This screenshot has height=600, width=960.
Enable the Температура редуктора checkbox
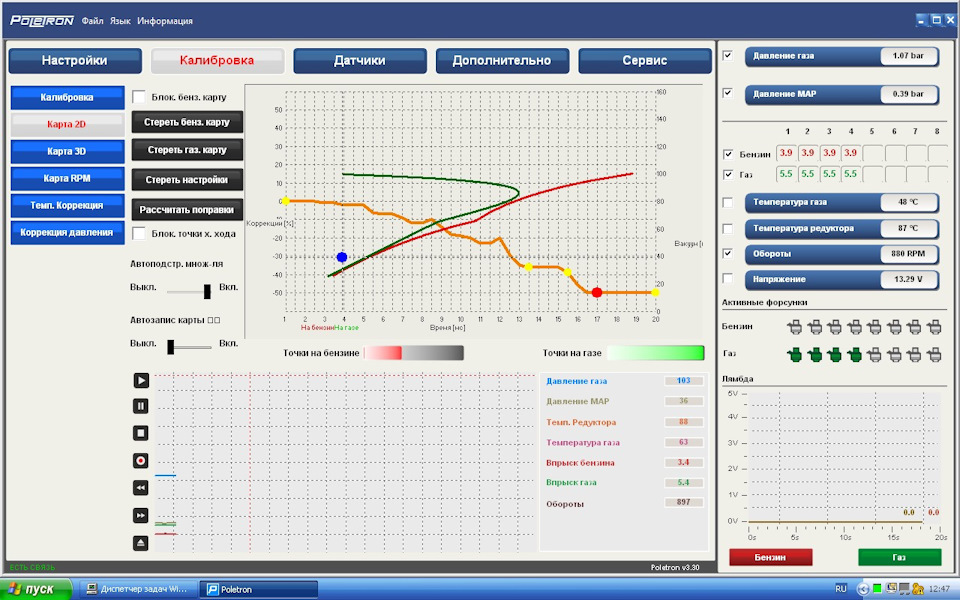pos(727,228)
